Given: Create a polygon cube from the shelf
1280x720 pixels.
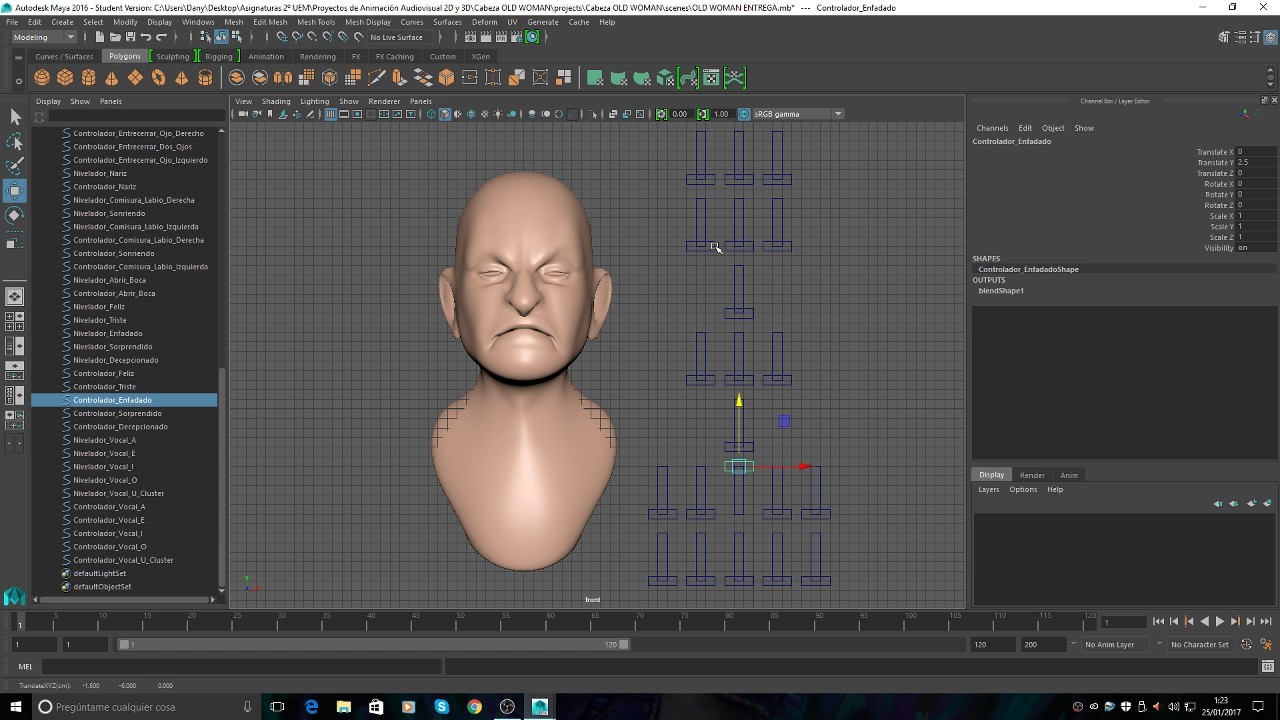Looking at the screenshot, I should click(65, 79).
